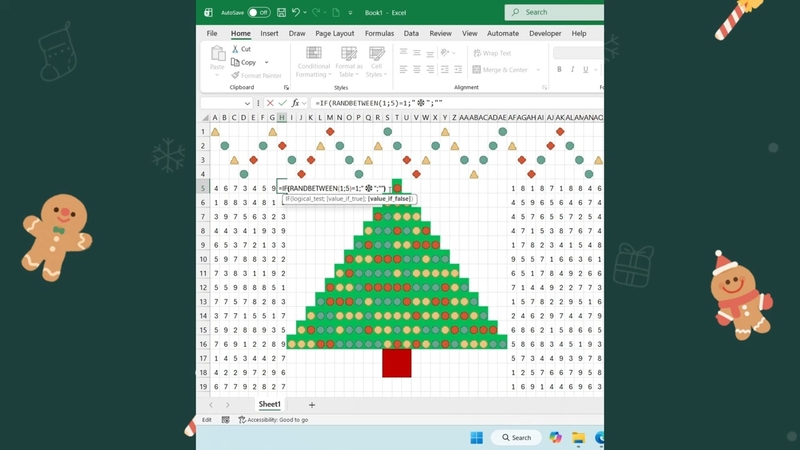
Task: Click the Redo arrow icon
Action: pyautogui.click(x=316, y=12)
